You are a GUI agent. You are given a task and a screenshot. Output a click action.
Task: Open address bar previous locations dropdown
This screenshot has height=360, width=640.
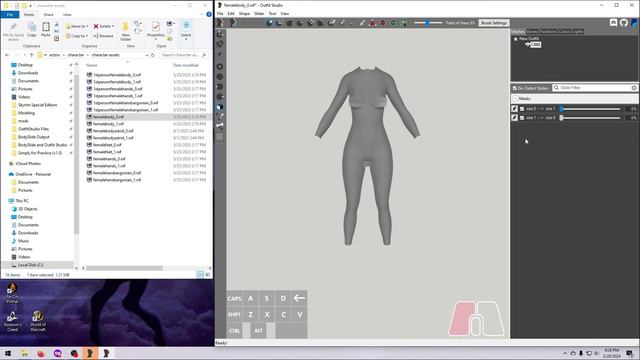point(147,55)
